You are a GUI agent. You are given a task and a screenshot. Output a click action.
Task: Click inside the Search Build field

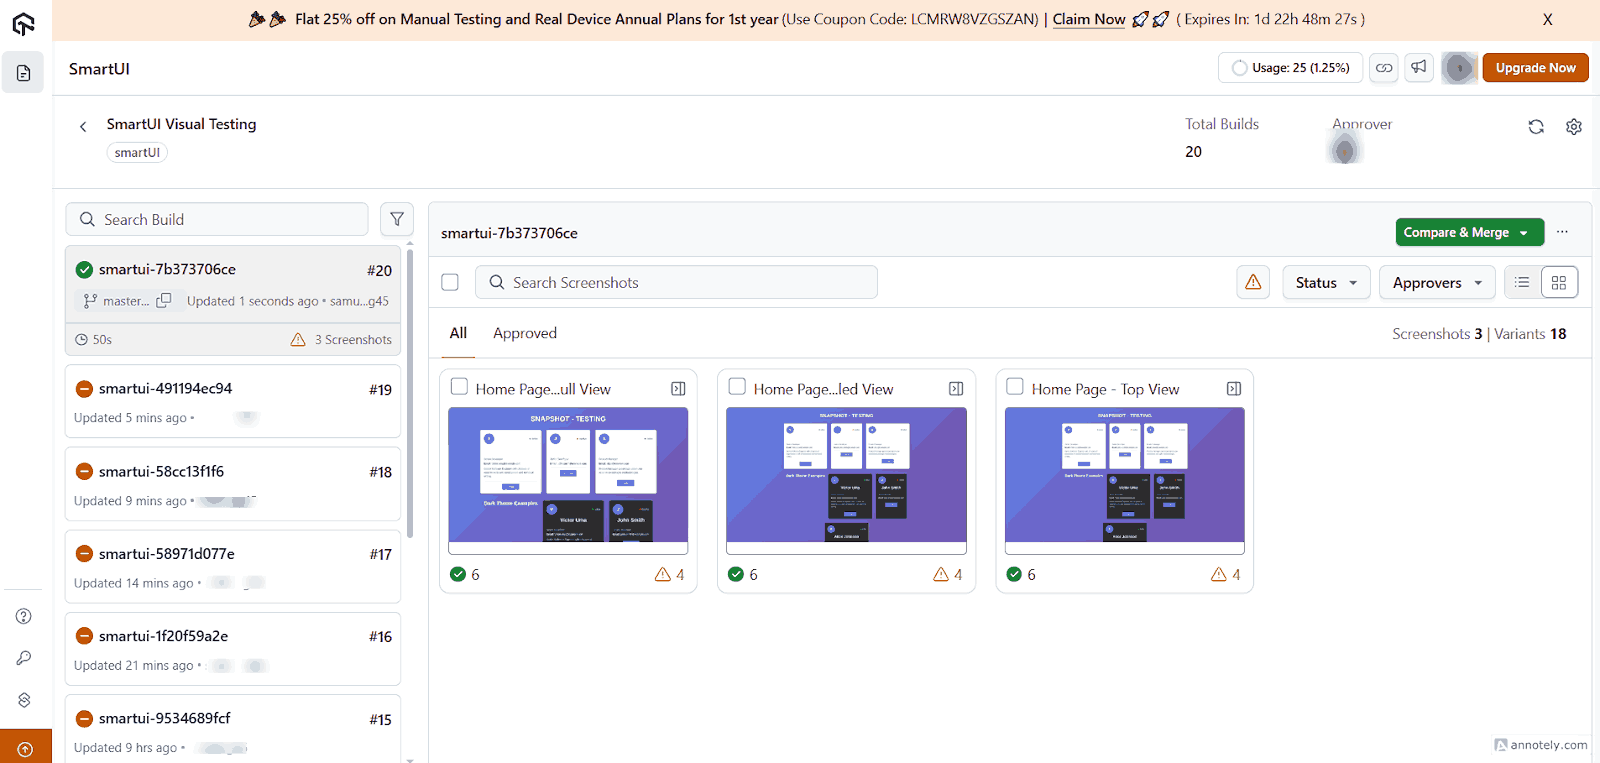point(230,219)
